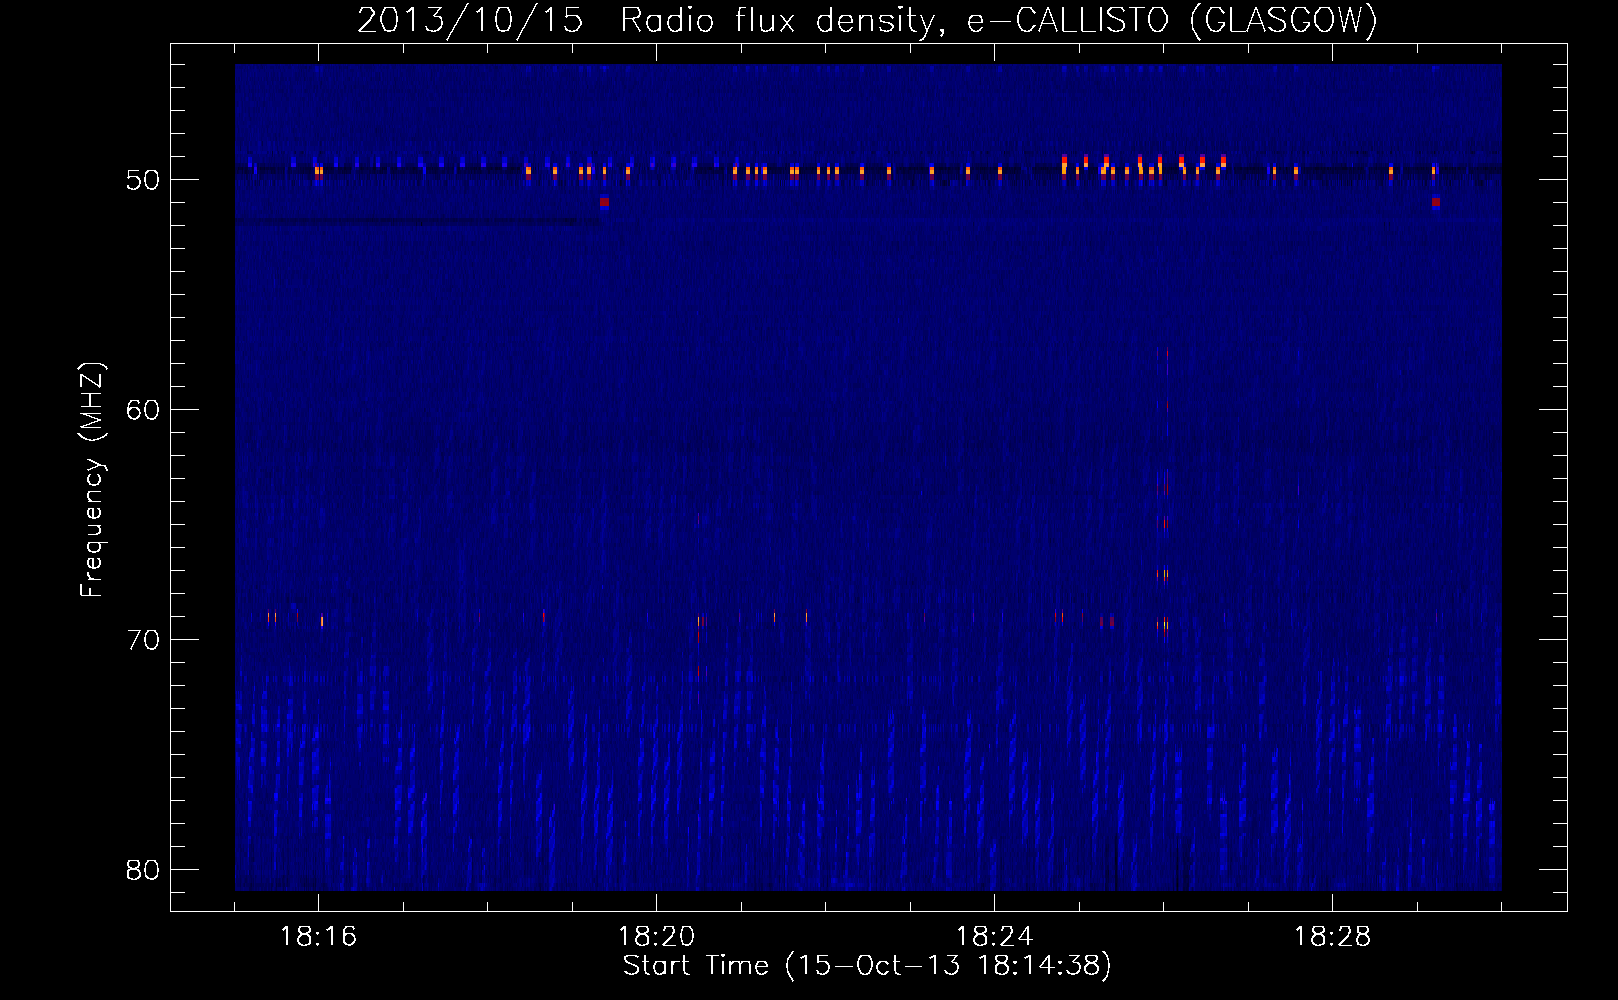Click the 70 frequency tick label
Screen dimensions: 1618x1000
[143, 640]
